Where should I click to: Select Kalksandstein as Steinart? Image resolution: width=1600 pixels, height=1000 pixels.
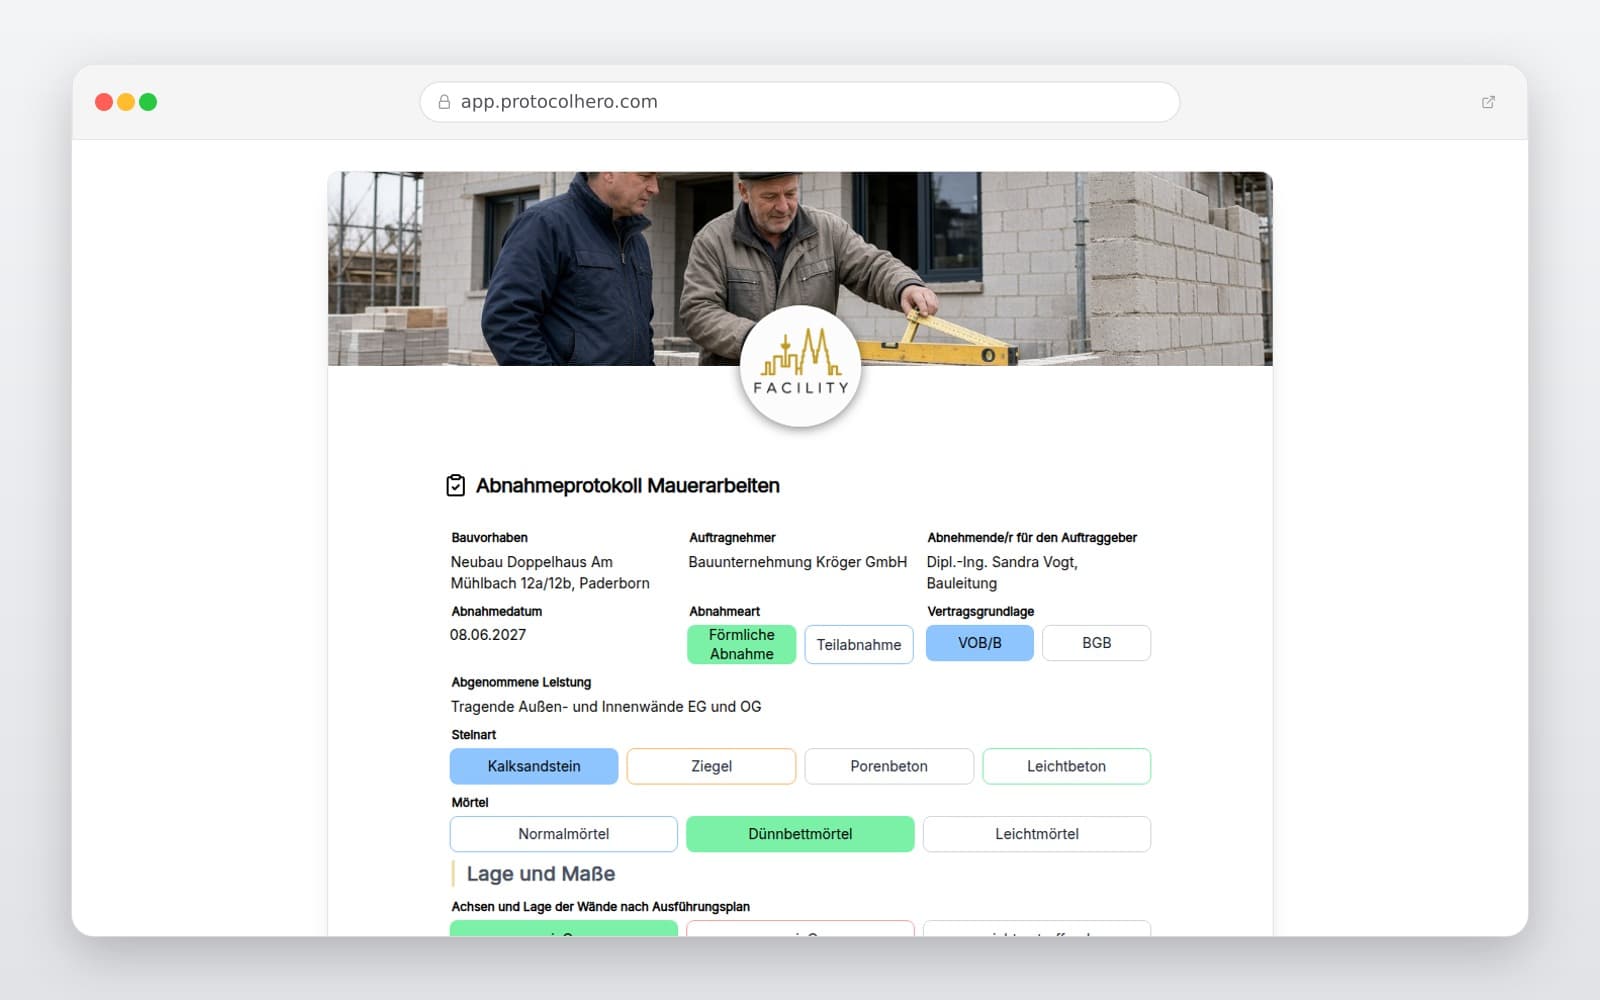coord(534,766)
